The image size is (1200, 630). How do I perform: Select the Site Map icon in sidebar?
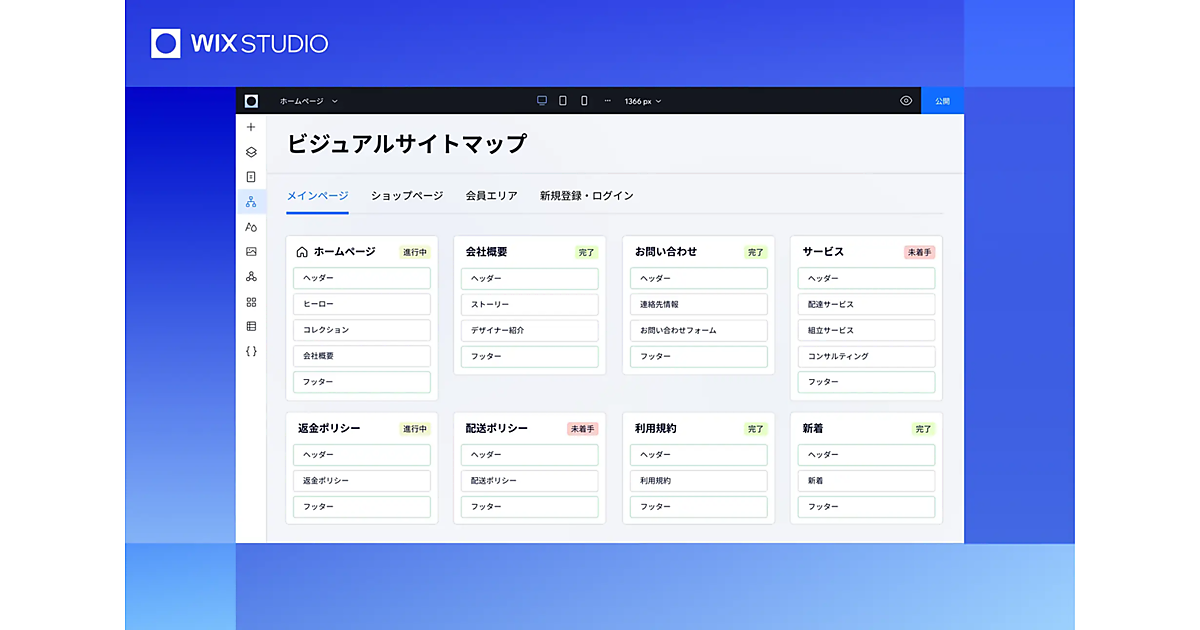coord(251,202)
